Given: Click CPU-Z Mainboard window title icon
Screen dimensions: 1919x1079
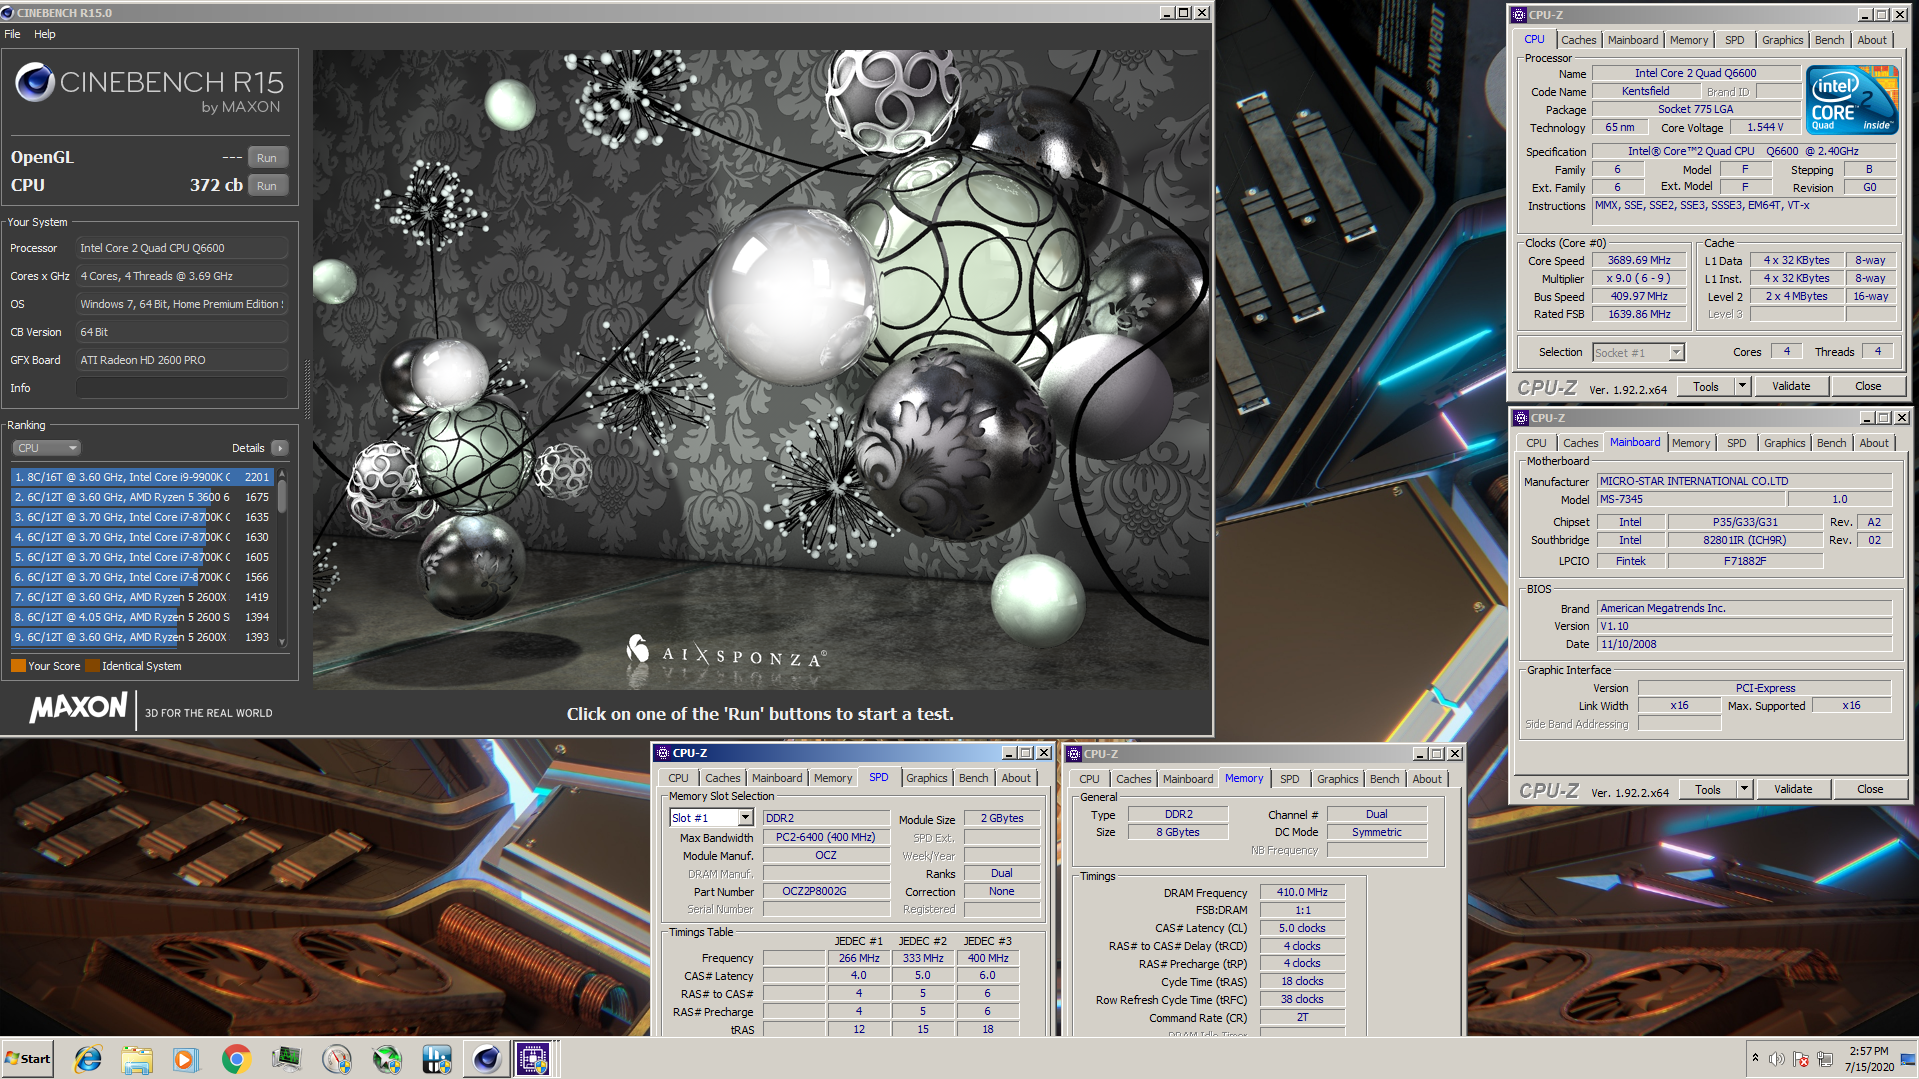Looking at the screenshot, I should click(1521, 418).
